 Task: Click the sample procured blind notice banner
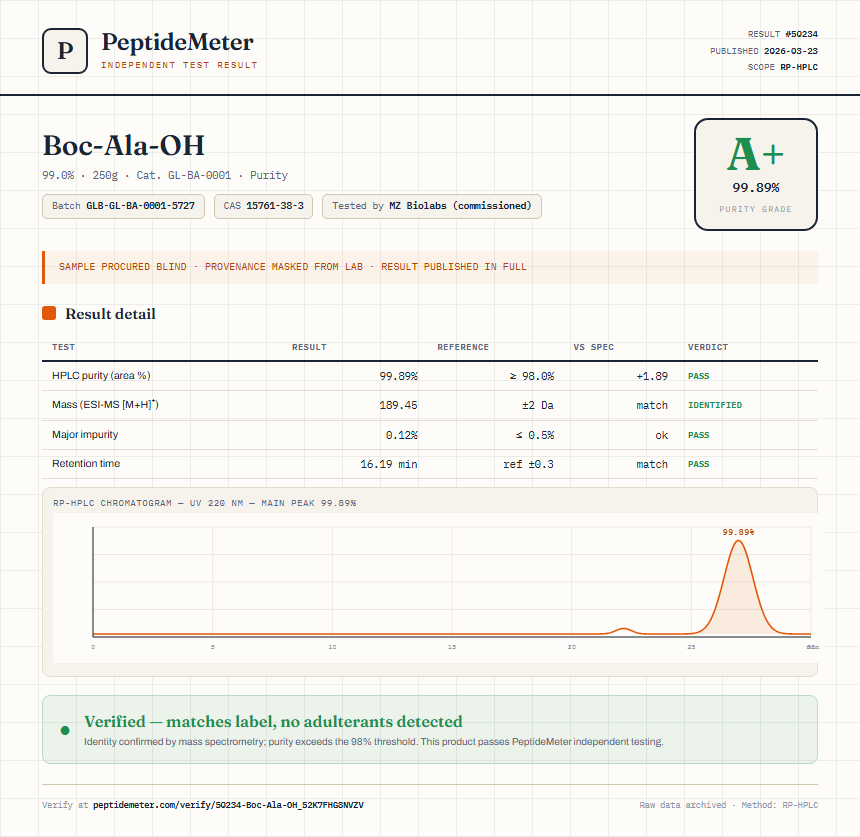point(430,267)
